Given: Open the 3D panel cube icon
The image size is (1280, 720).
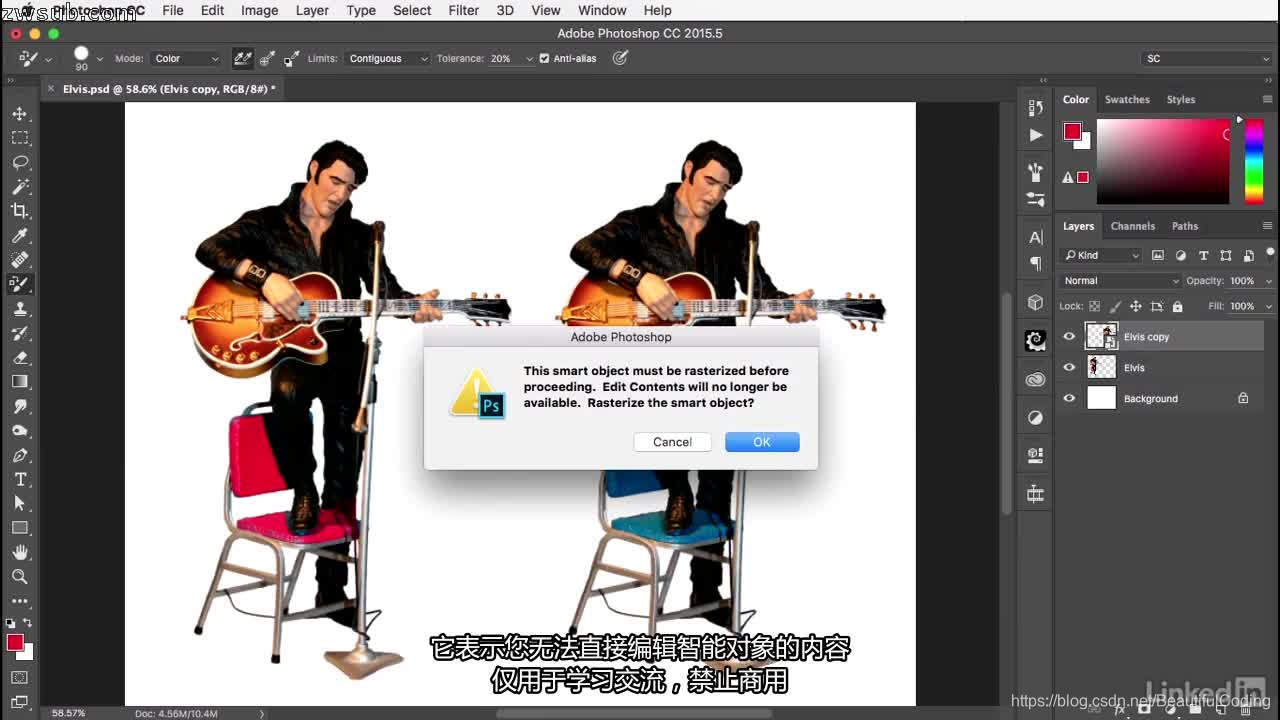Looking at the screenshot, I should (x=1035, y=302).
